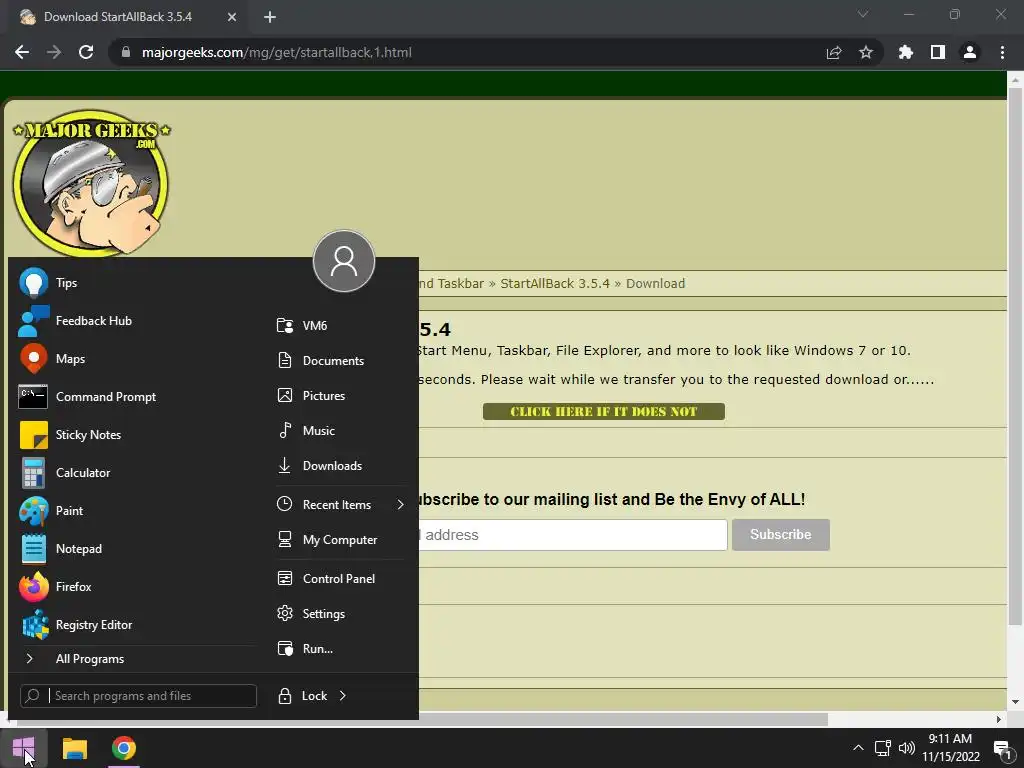Open Chrome three-dot menu
This screenshot has height=768, width=1024.
click(1002, 52)
